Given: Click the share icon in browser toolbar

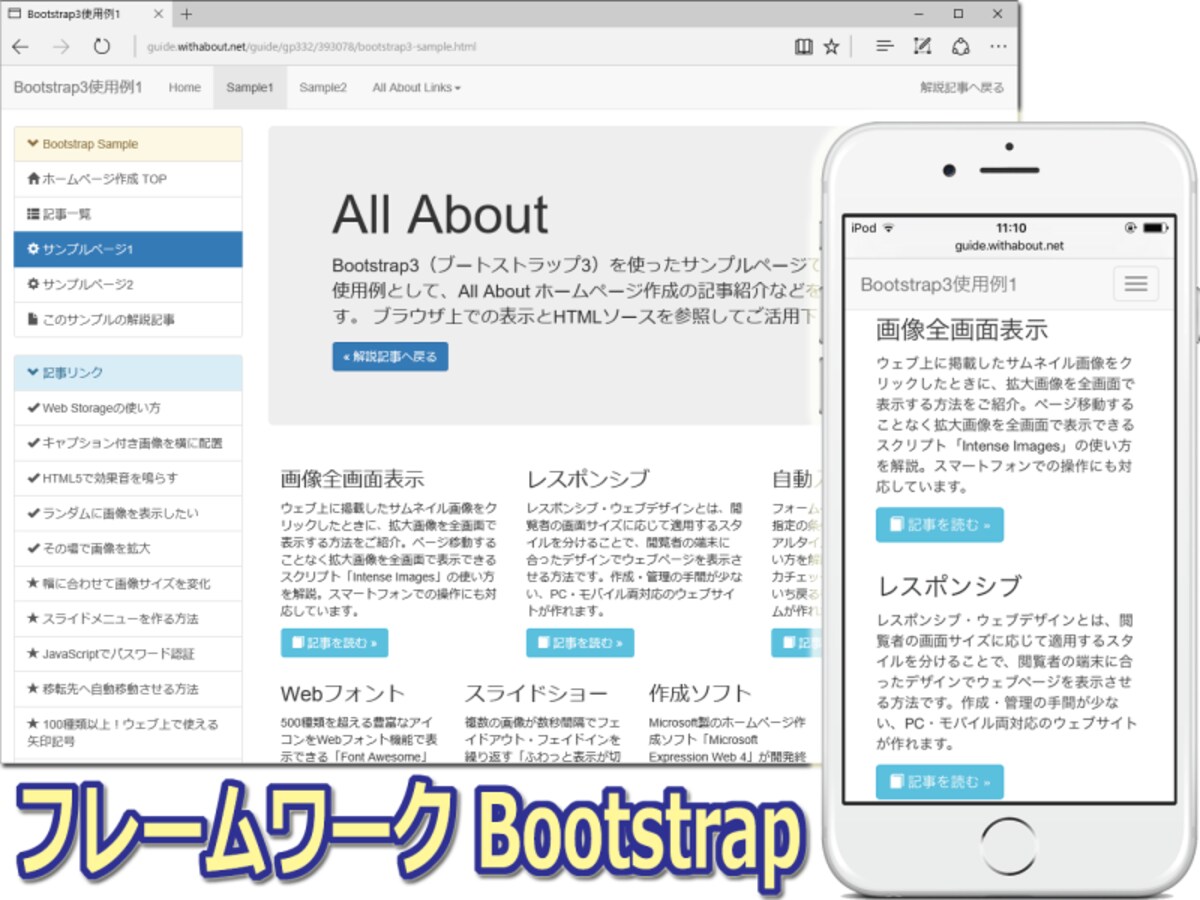Looking at the screenshot, I should click(960, 47).
